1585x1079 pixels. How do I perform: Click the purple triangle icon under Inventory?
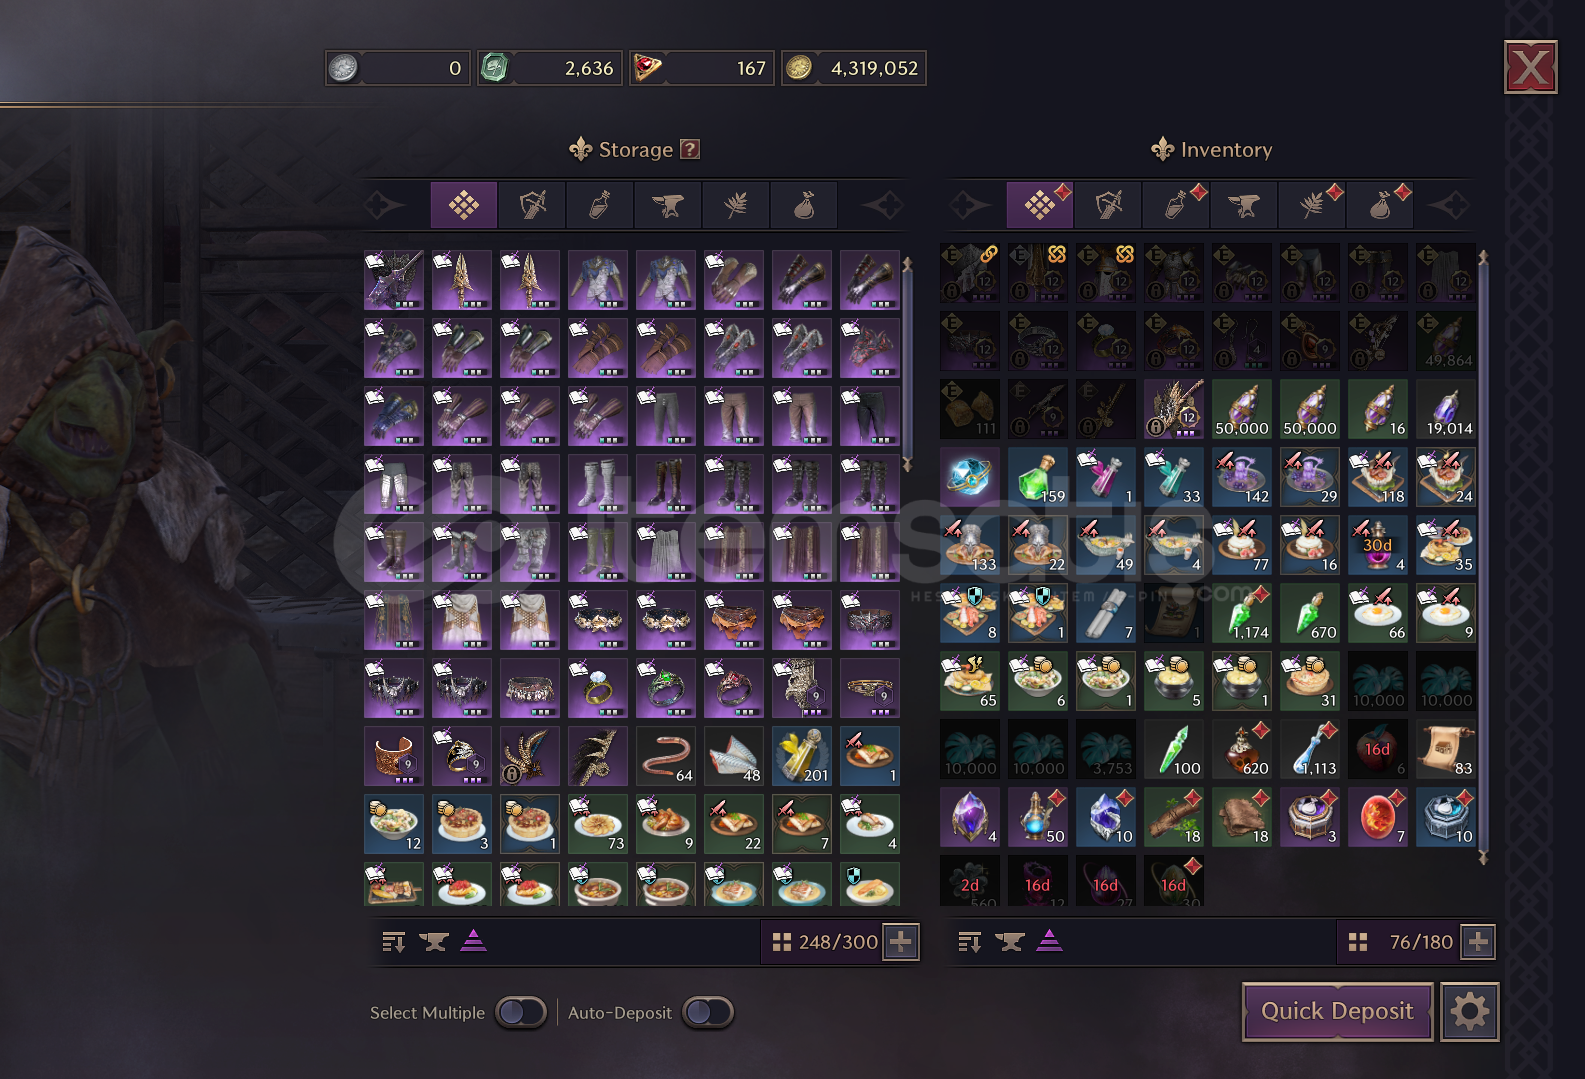point(1049,941)
